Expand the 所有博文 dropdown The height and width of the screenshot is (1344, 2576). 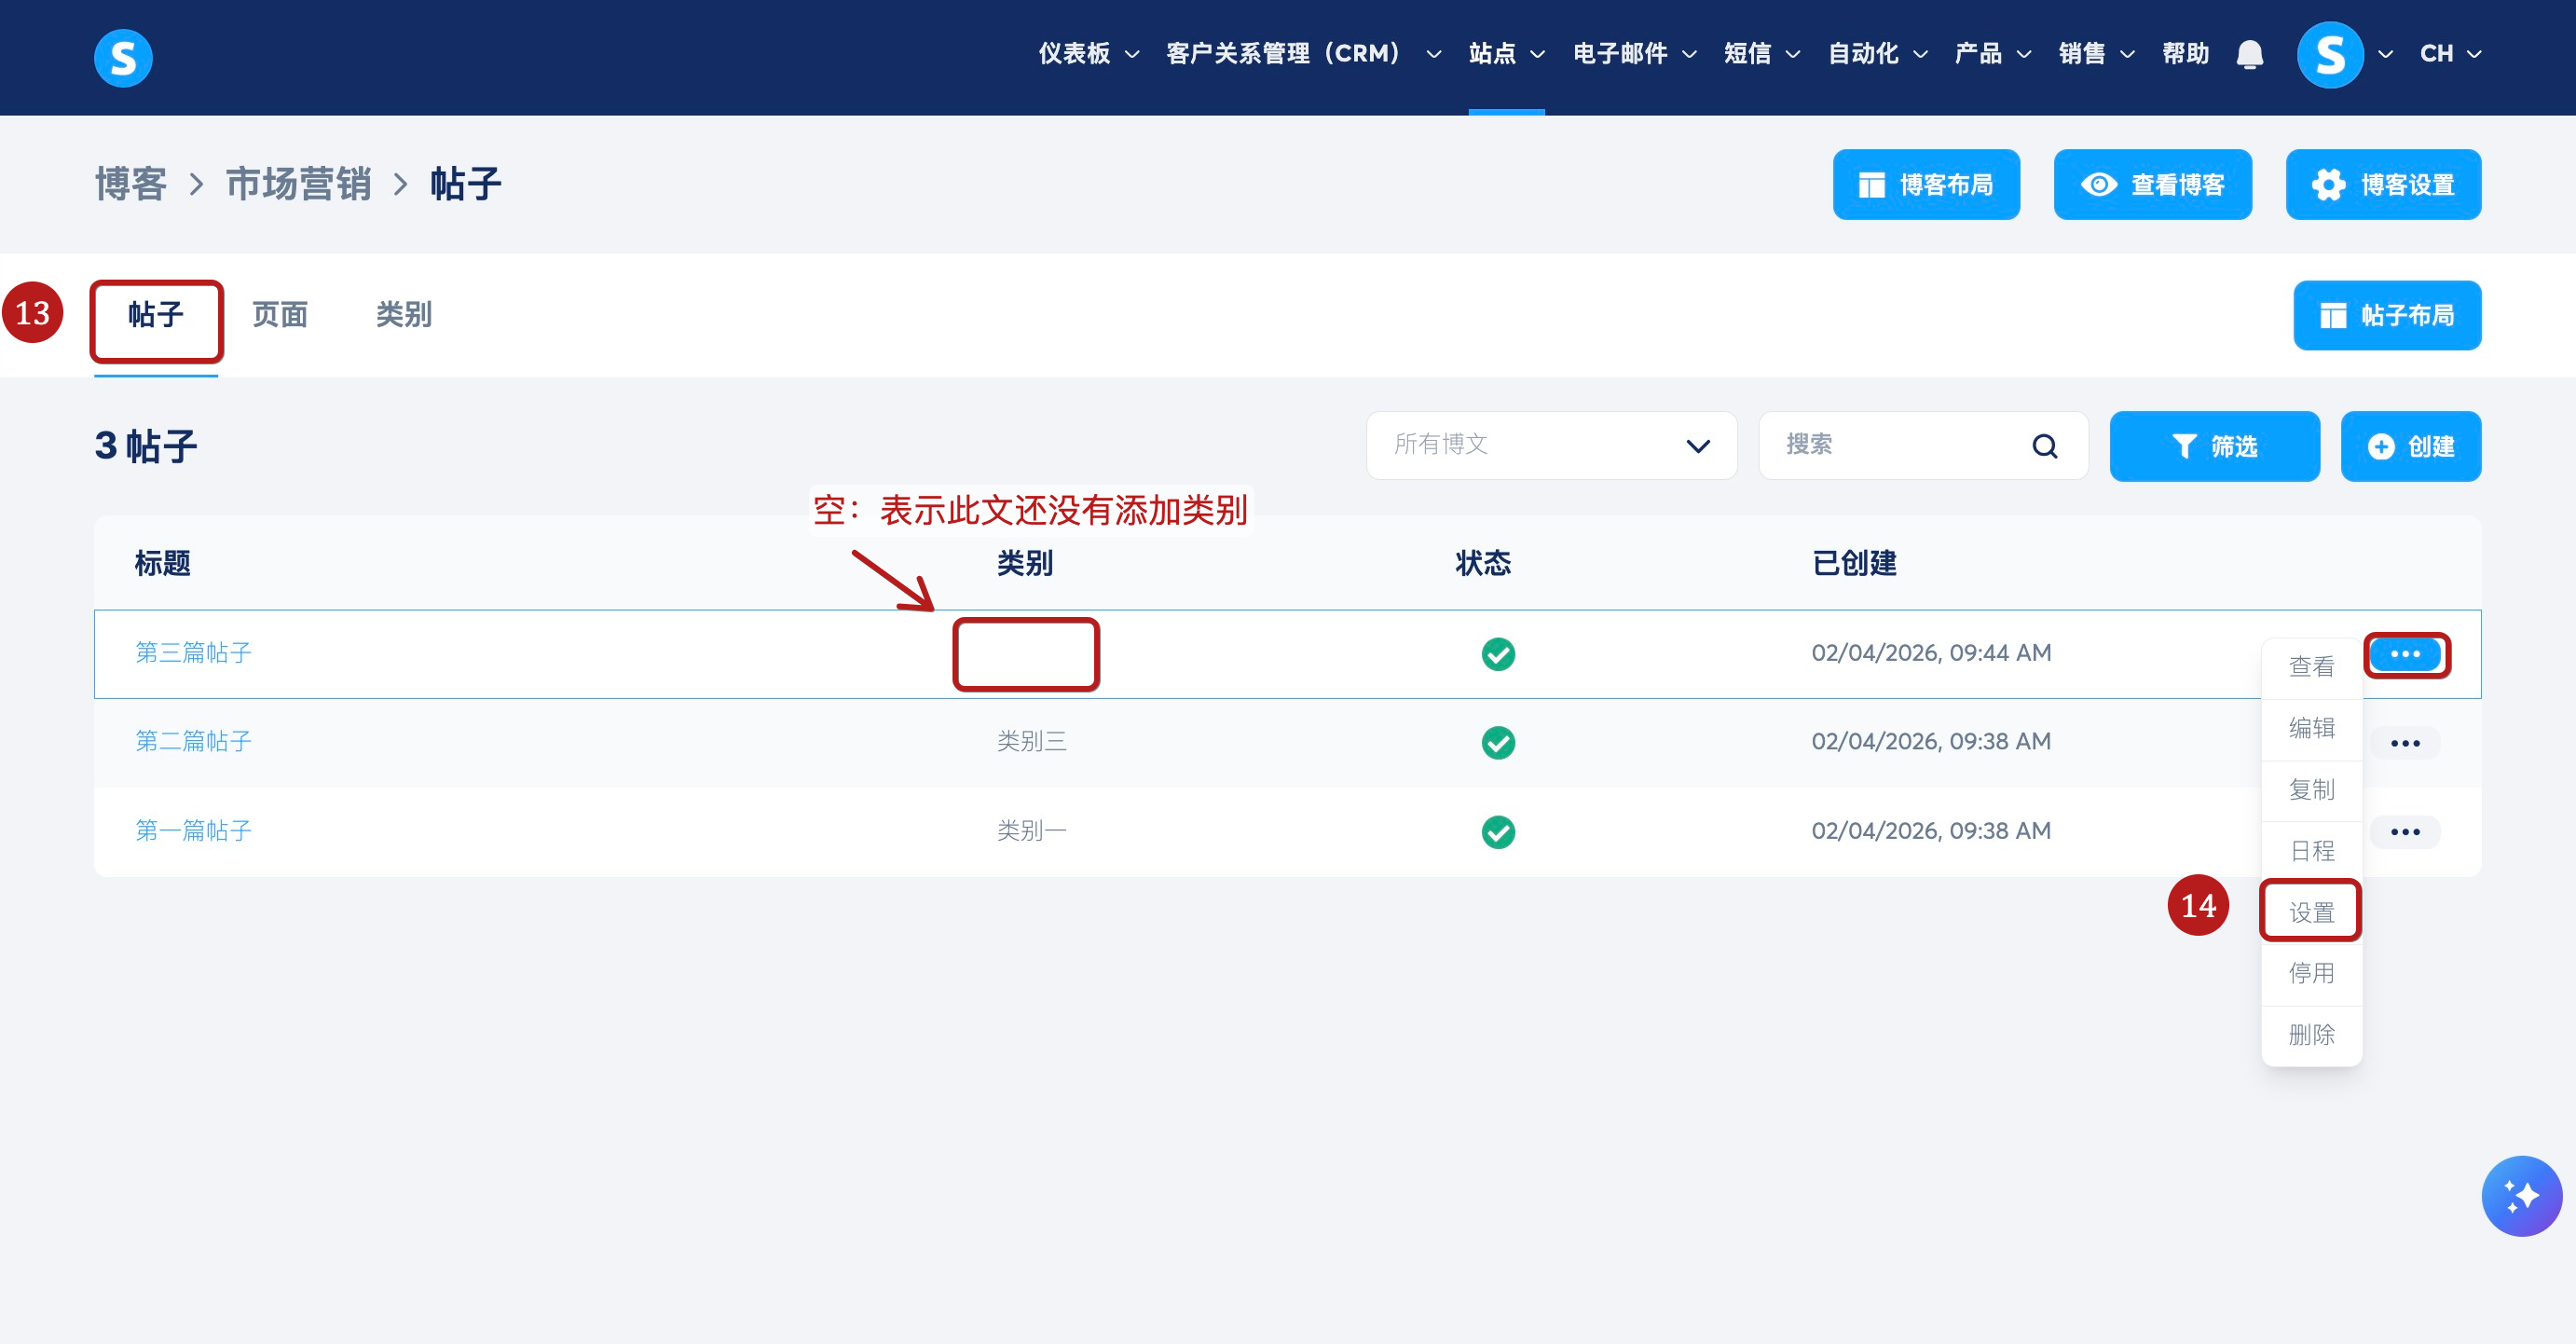click(1550, 446)
